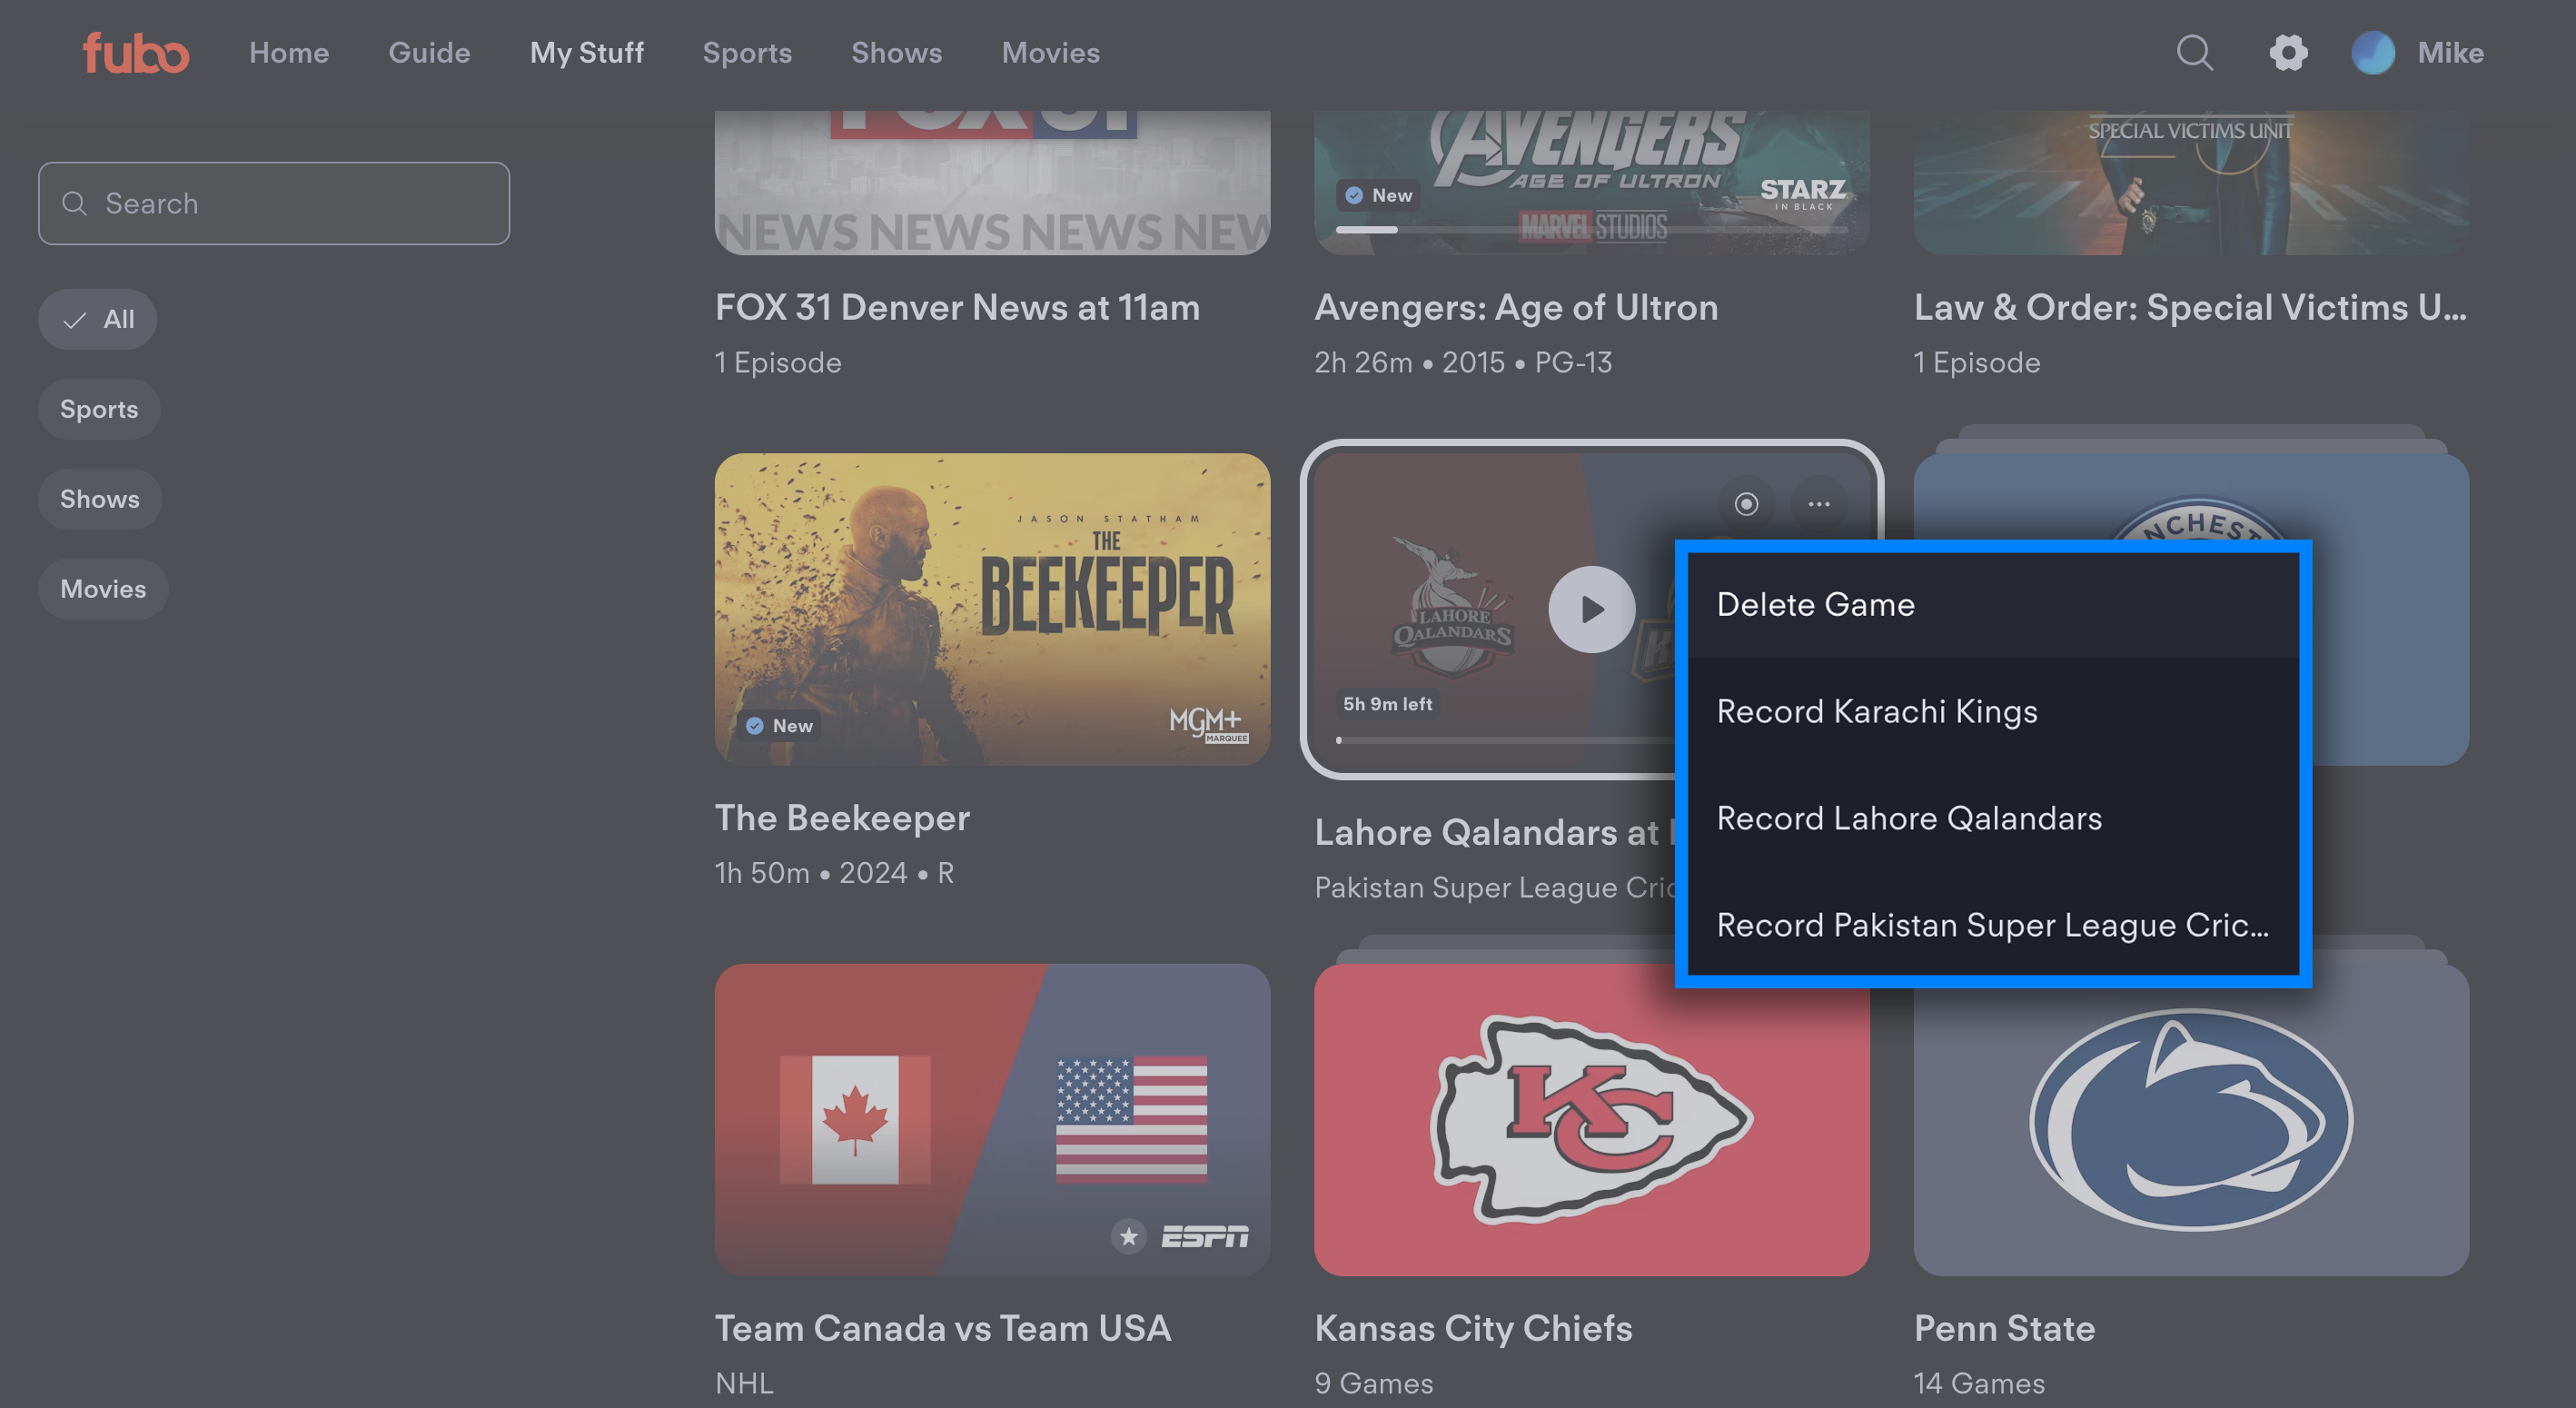Click the '14 Games' text
The width and height of the screenshot is (2576, 1408).
(1979, 1383)
